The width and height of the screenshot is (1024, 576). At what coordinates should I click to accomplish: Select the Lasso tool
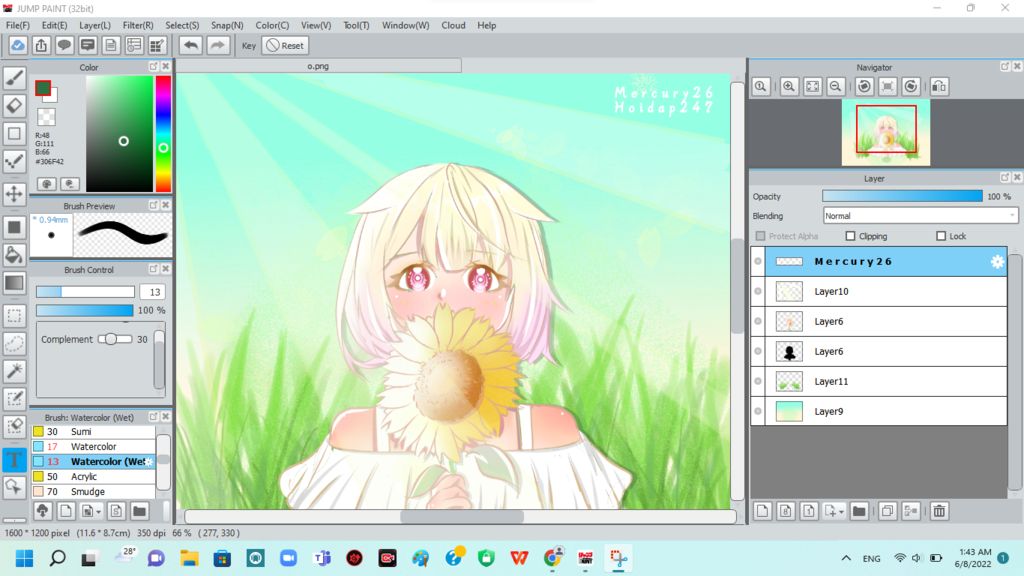(x=14, y=344)
